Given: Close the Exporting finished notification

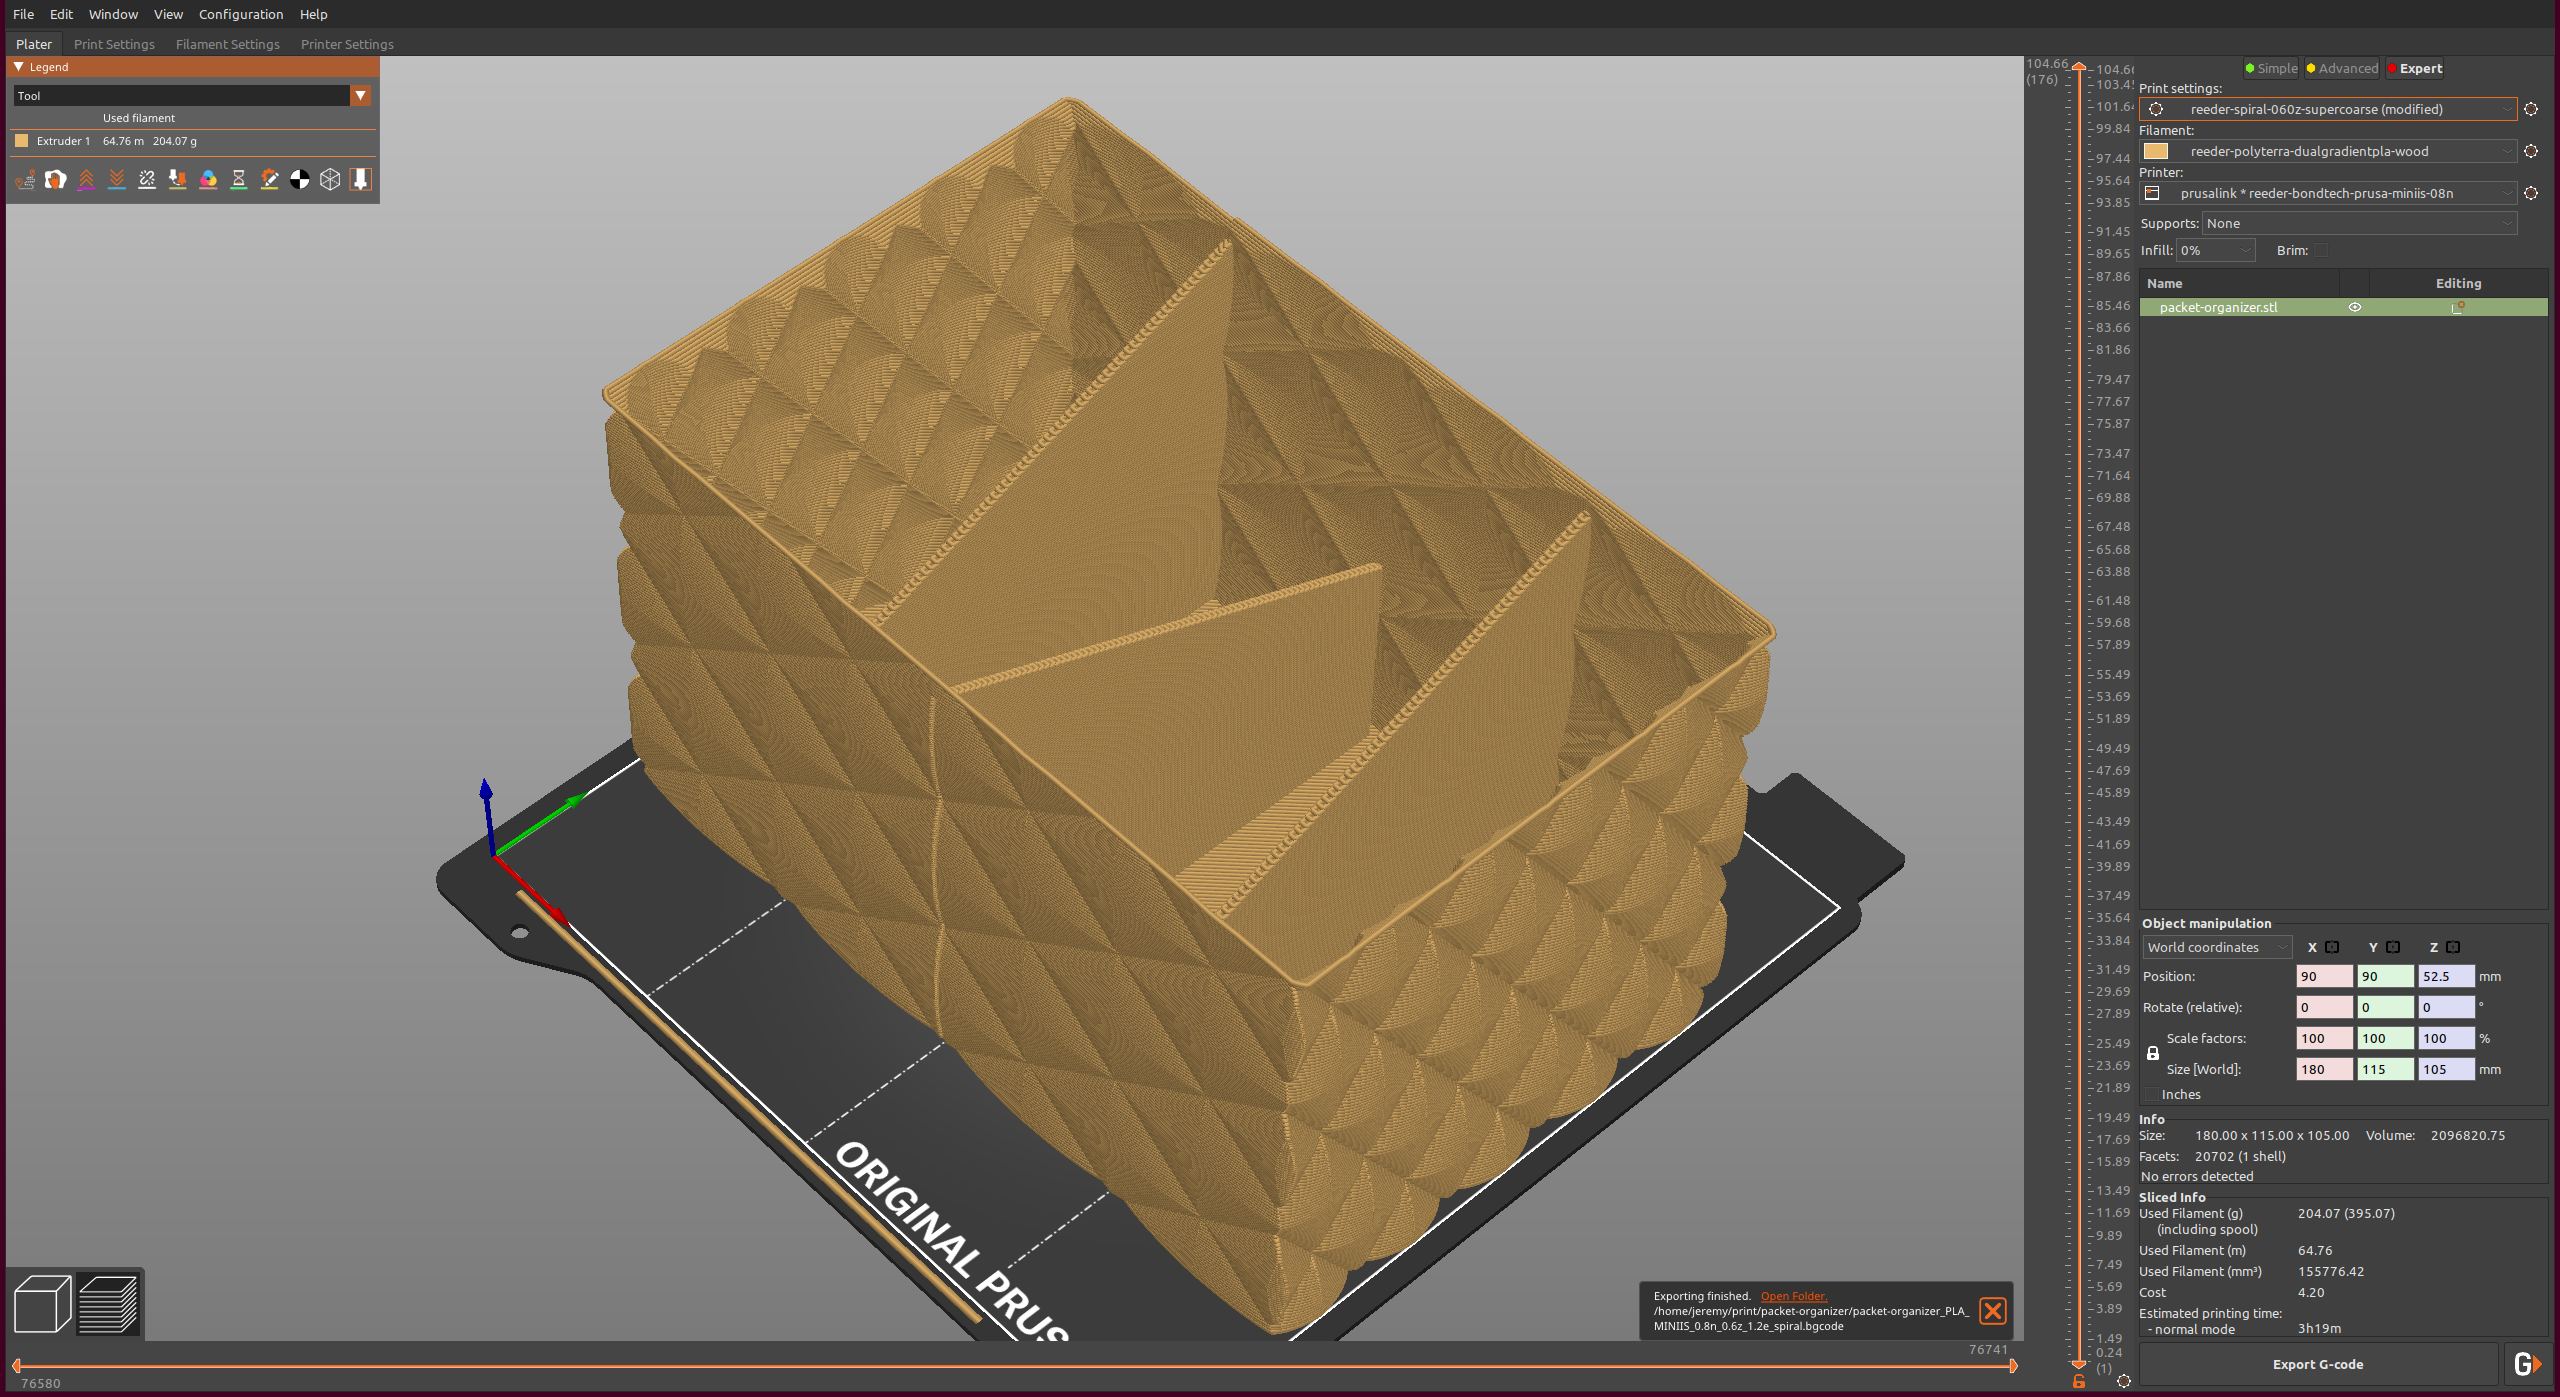Looking at the screenshot, I should [x=1993, y=1311].
